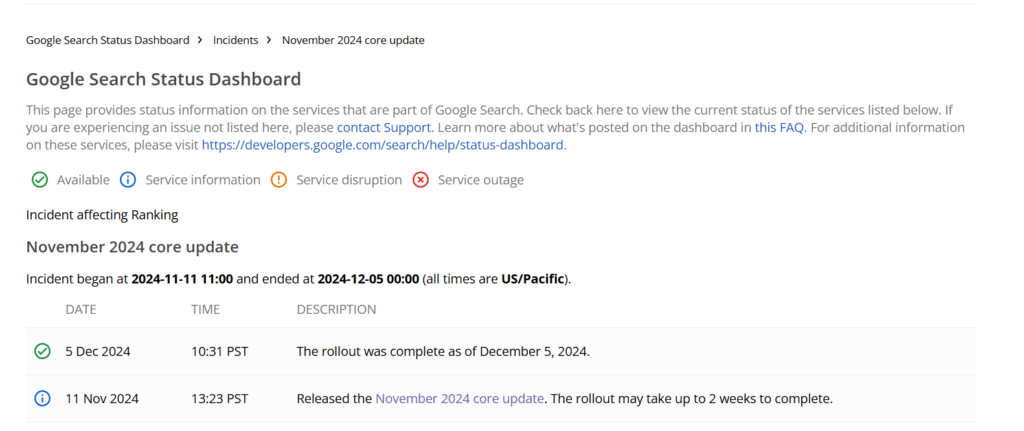Click blue info icon beside 11 Nov 2024
Screen dimensions: 1024x431
click(x=42, y=398)
